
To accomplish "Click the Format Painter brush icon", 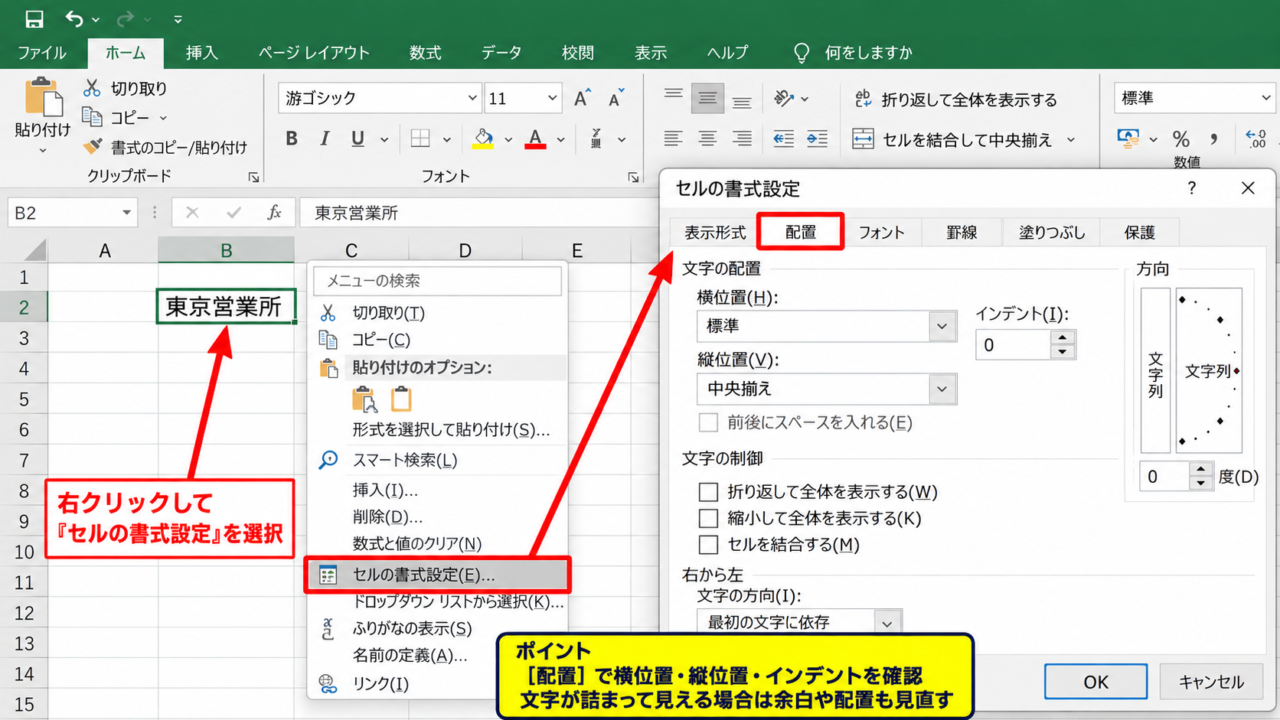I will point(92,147).
